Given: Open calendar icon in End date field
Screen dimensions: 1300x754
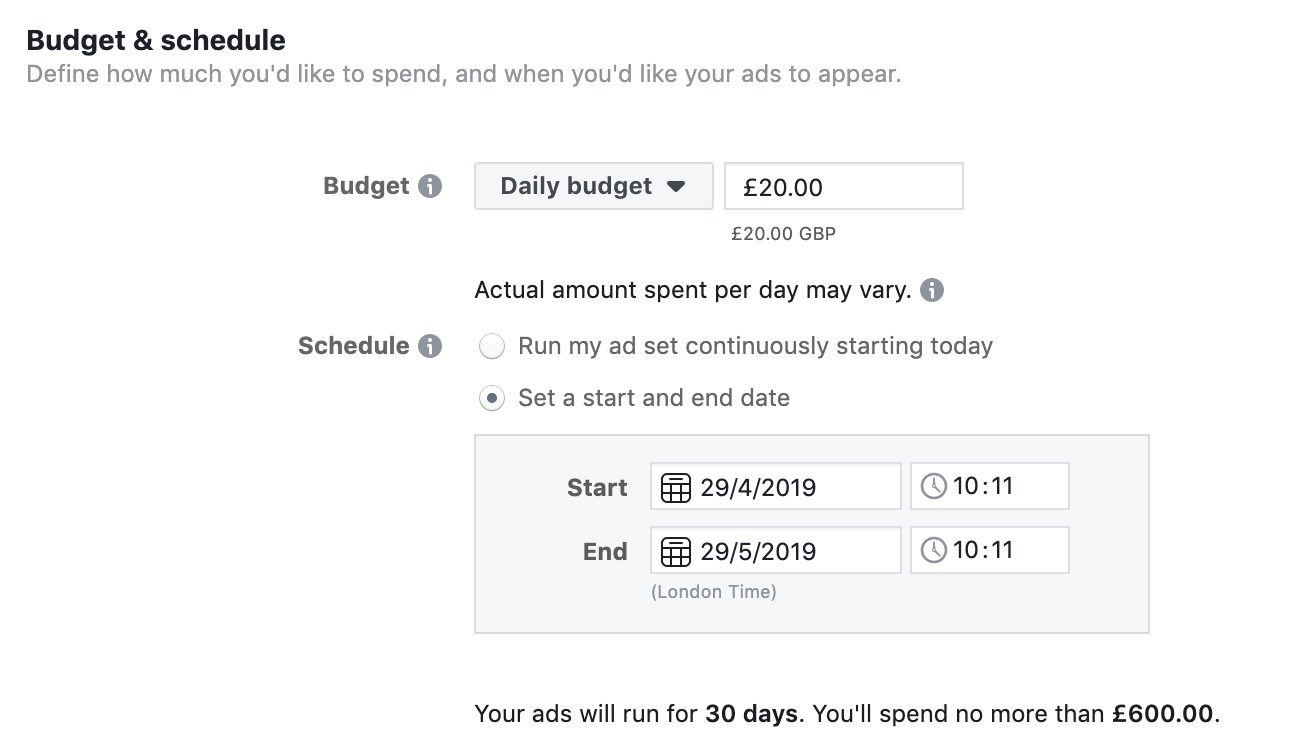Looking at the screenshot, I should (677, 551).
